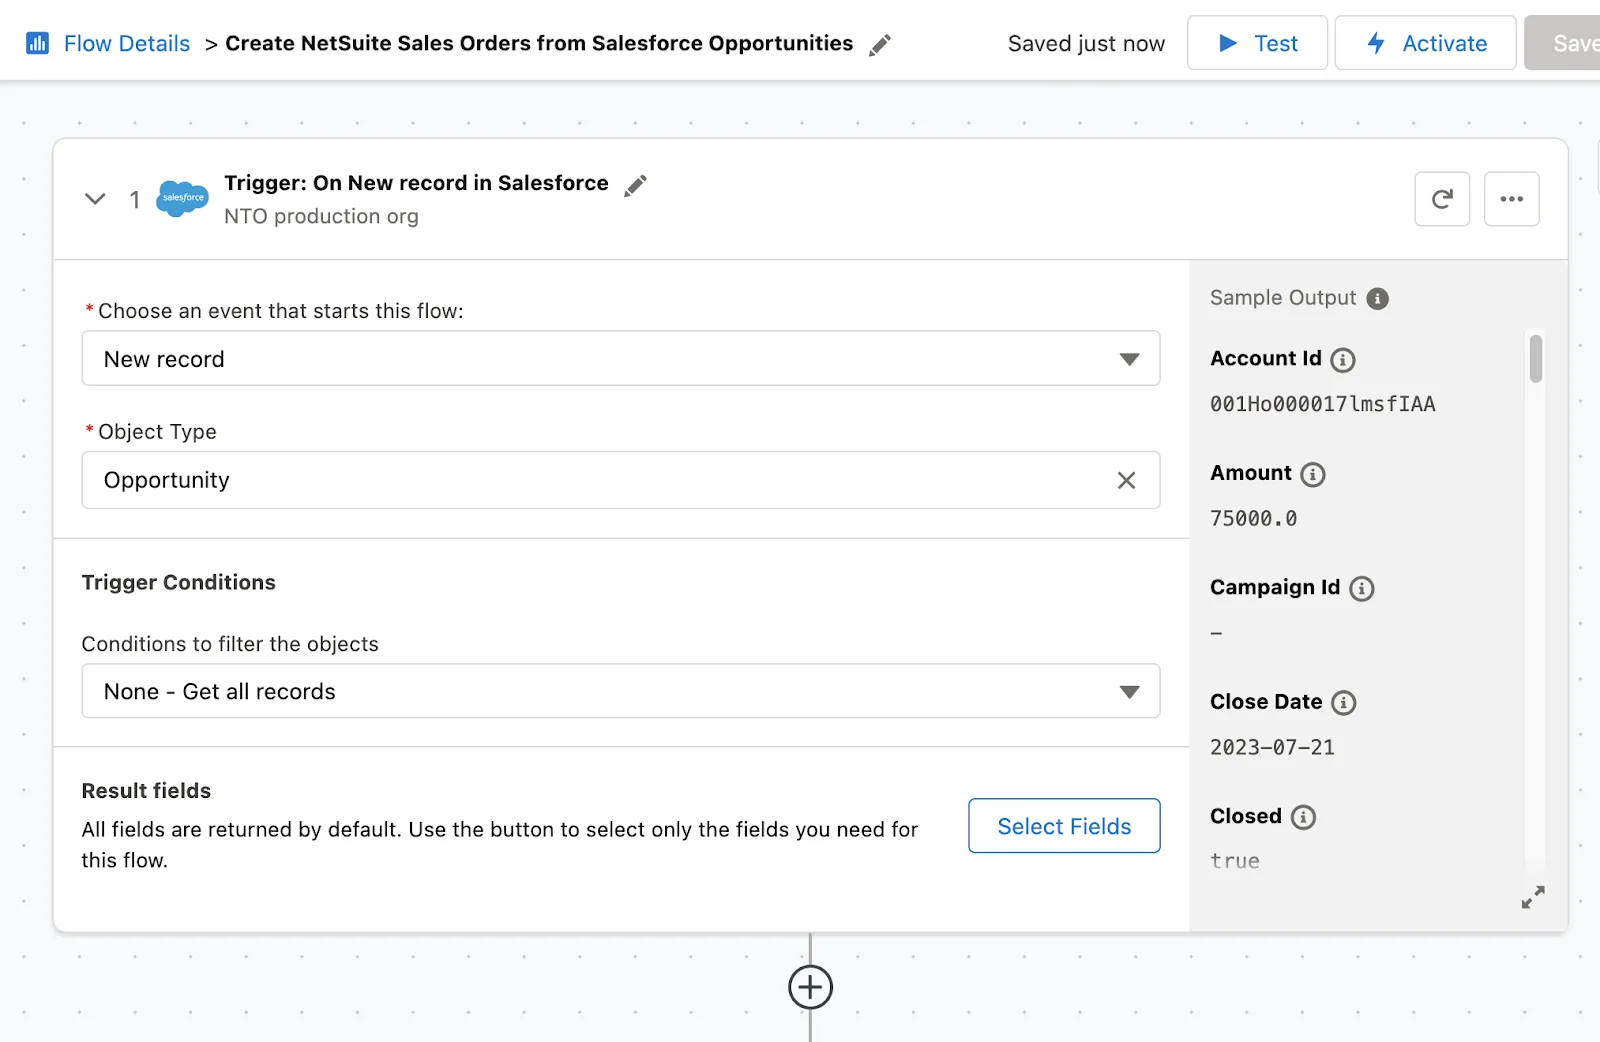Click the Salesforce cloud logo icon
The height and width of the screenshot is (1042, 1600).
[183, 198]
